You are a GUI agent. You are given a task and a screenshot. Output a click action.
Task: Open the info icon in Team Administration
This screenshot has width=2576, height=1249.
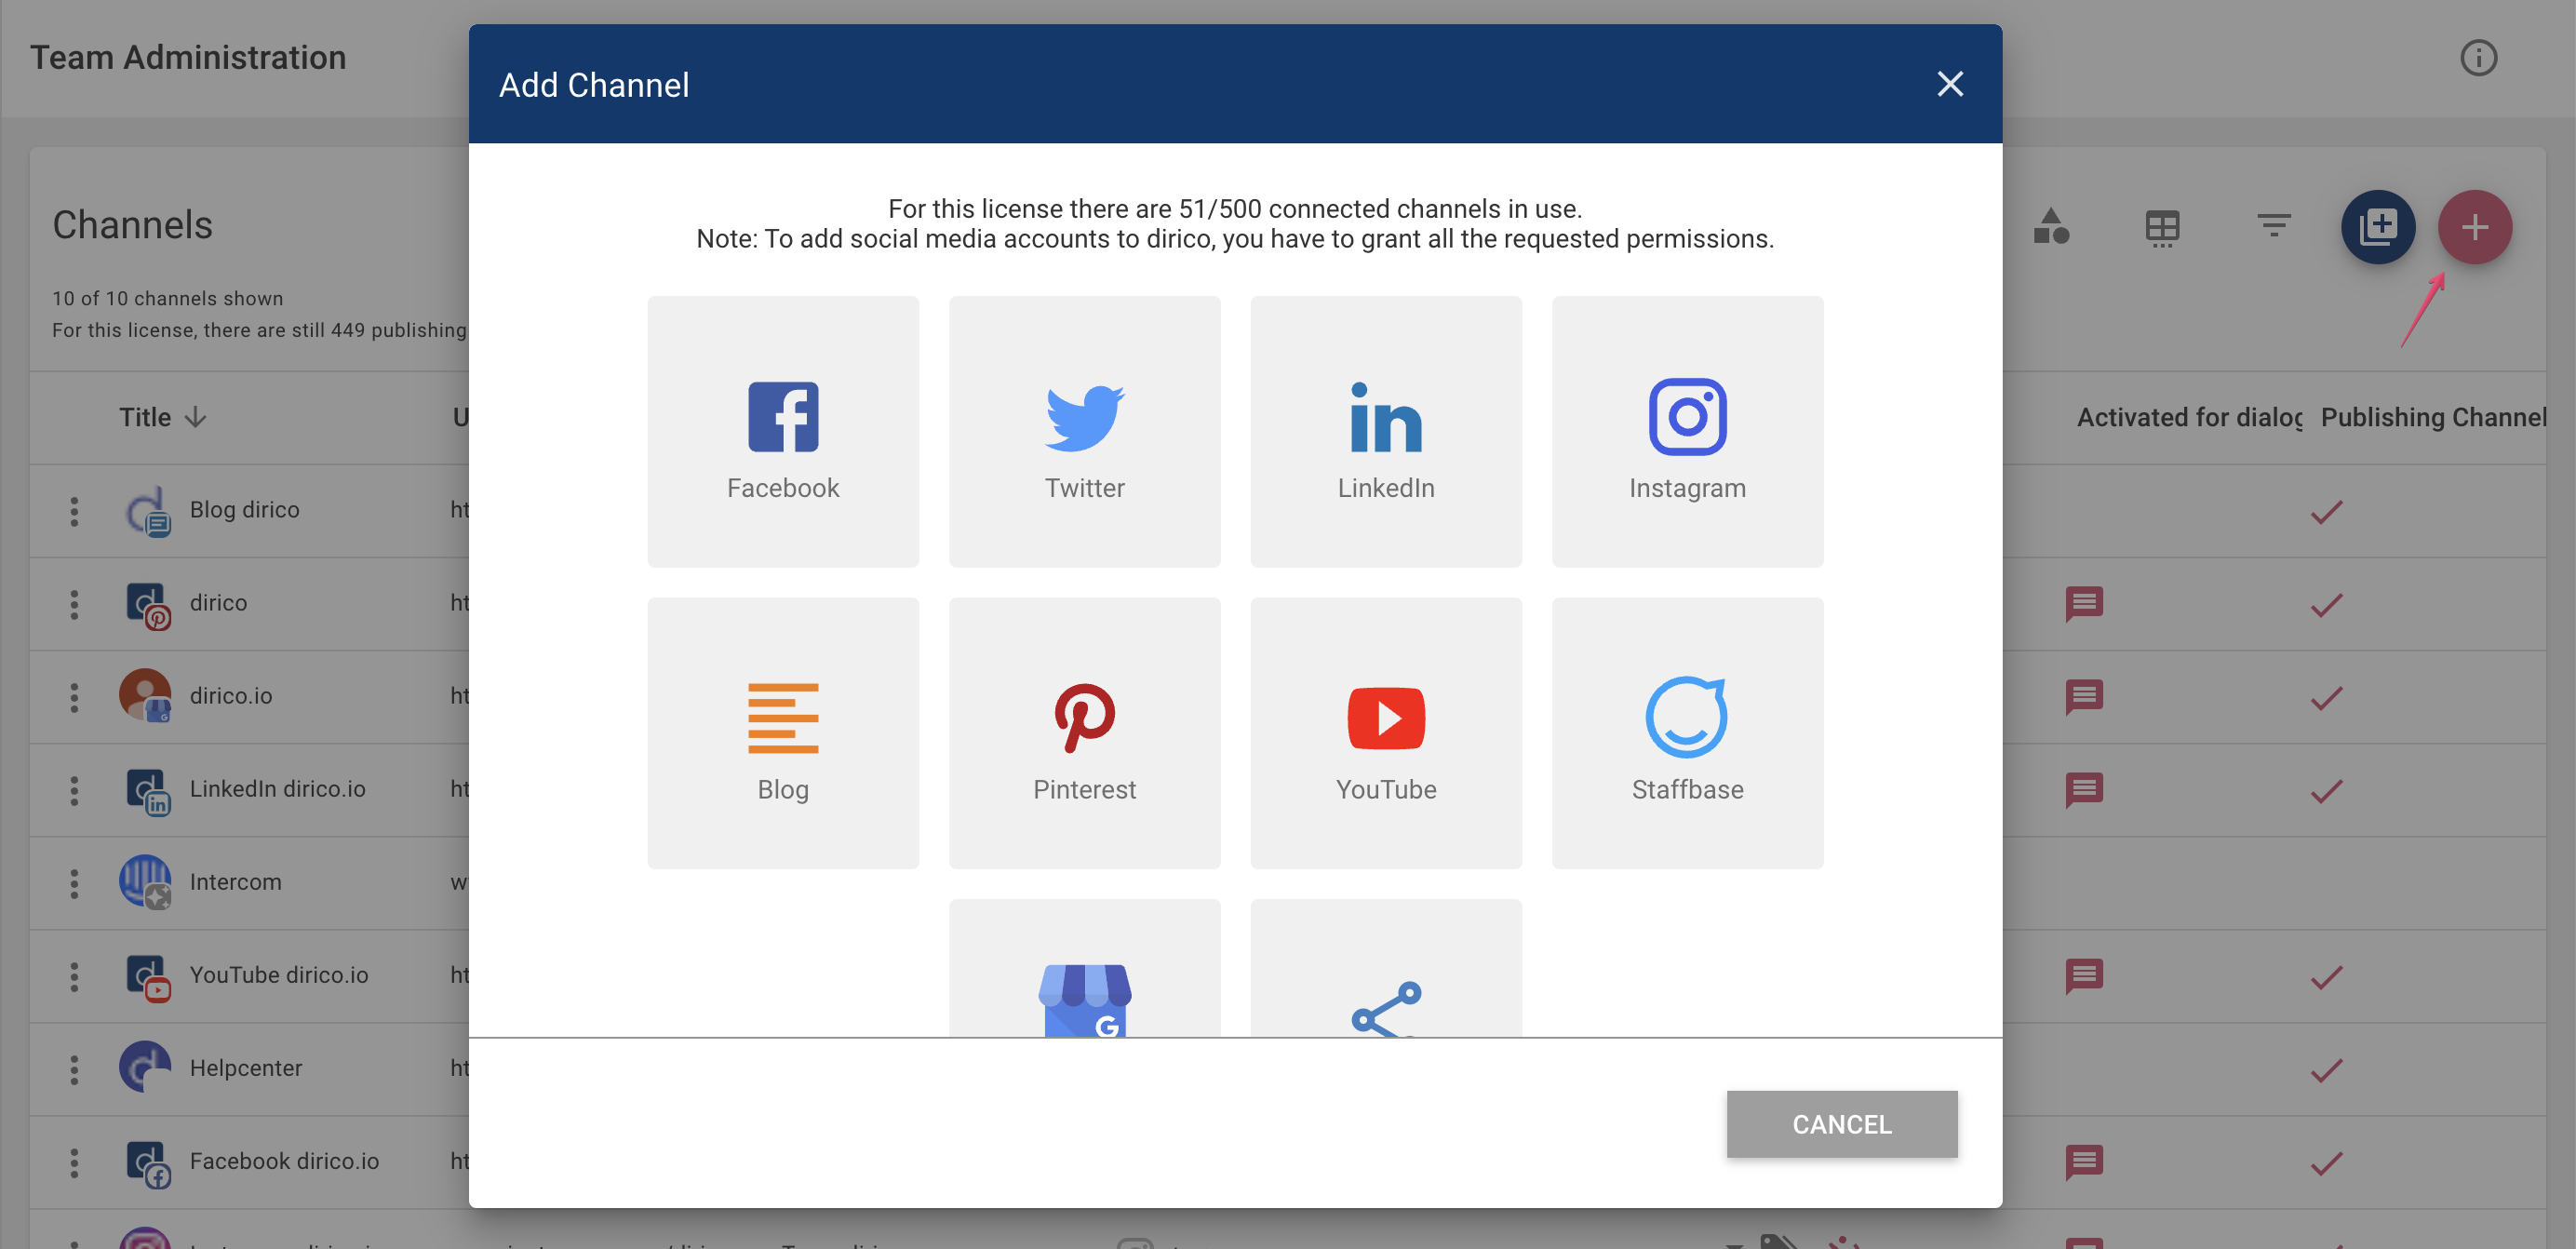pos(2478,58)
